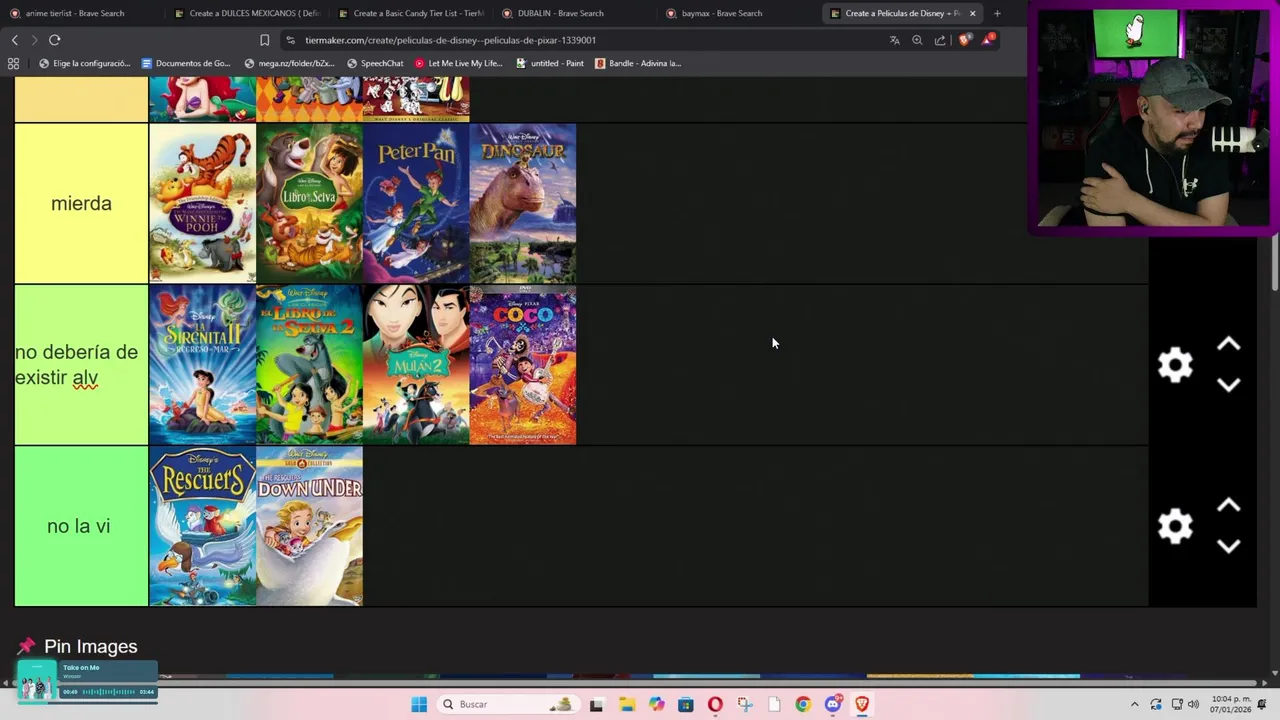Switch to 'Create a Basic Candy Tier List' tab
Image resolution: width=1280 pixels, height=720 pixels.
click(411, 13)
